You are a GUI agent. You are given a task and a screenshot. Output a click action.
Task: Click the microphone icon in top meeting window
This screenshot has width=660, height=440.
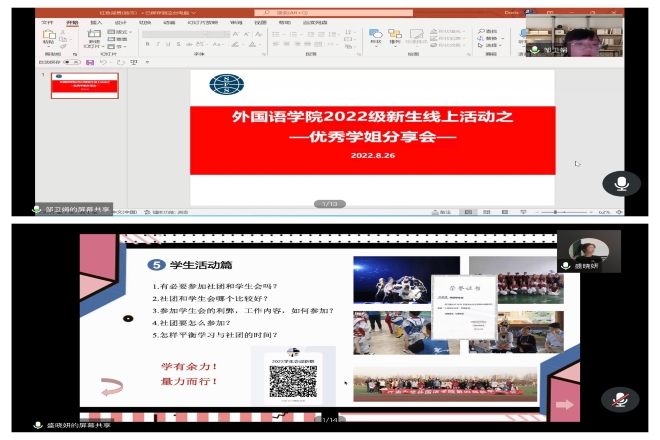(621, 183)
